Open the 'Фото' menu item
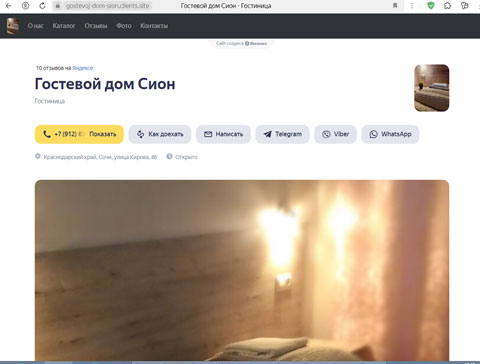Screen dimensions: 480x364 [x=124, y=26]
